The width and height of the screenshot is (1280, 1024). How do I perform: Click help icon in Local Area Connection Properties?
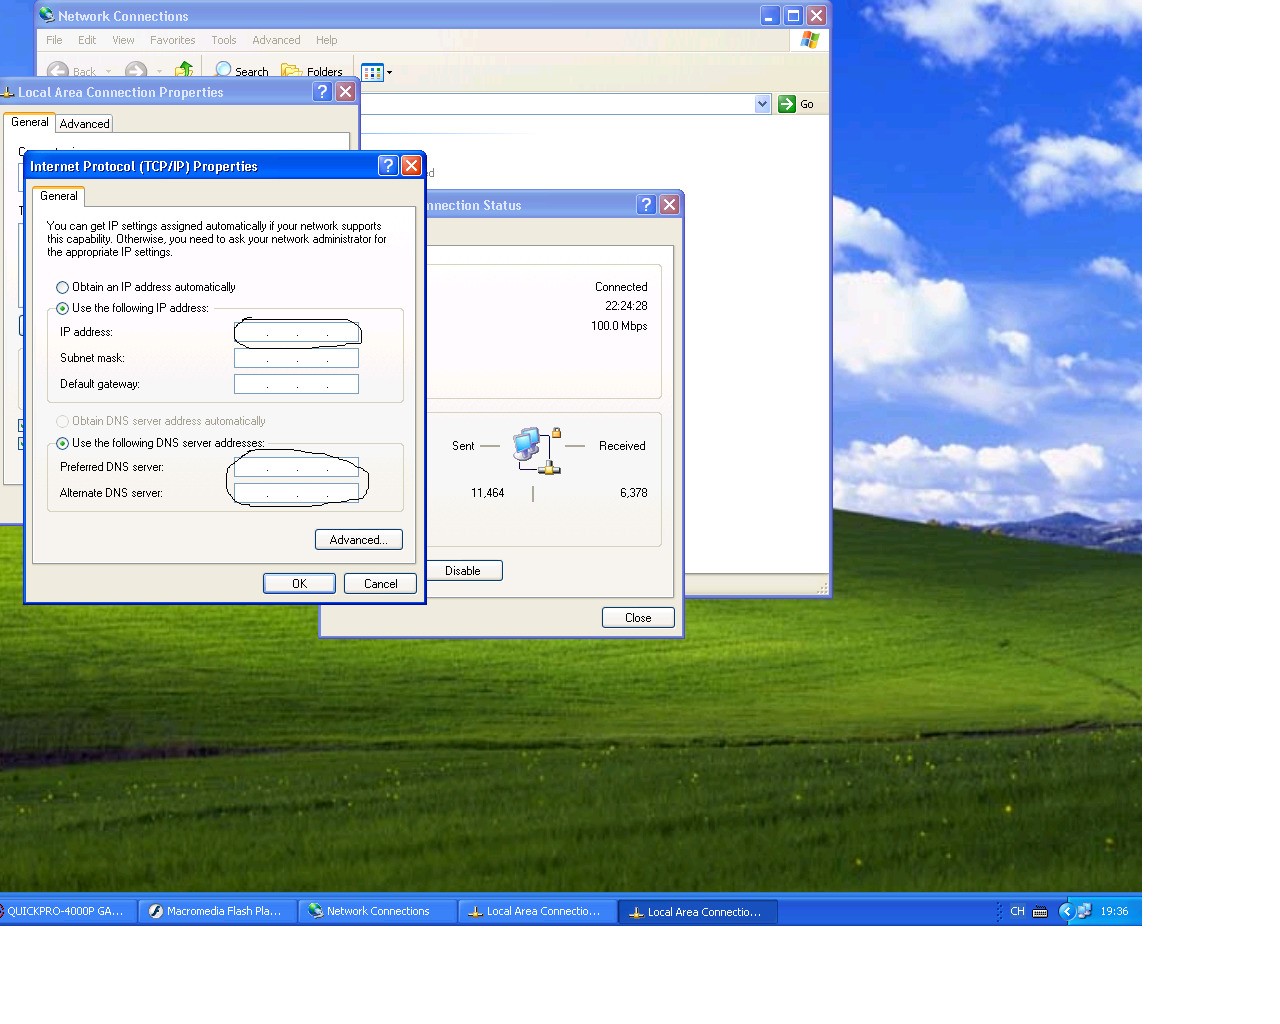click(x=322, y=92)
